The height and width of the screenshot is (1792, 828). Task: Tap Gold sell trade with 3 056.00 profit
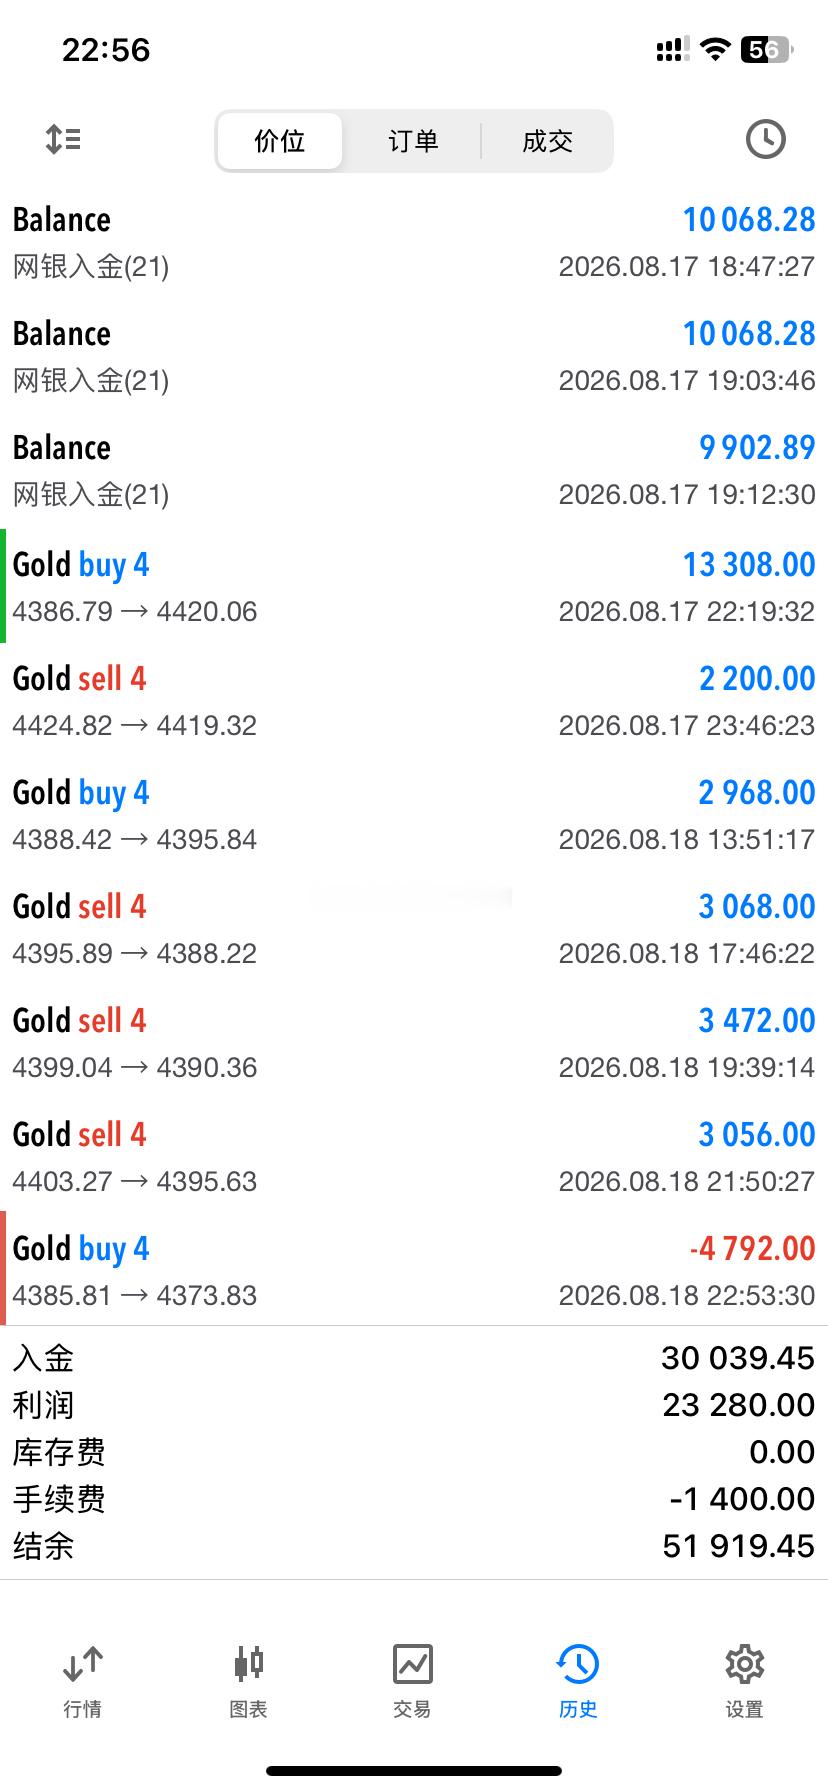414,1156
